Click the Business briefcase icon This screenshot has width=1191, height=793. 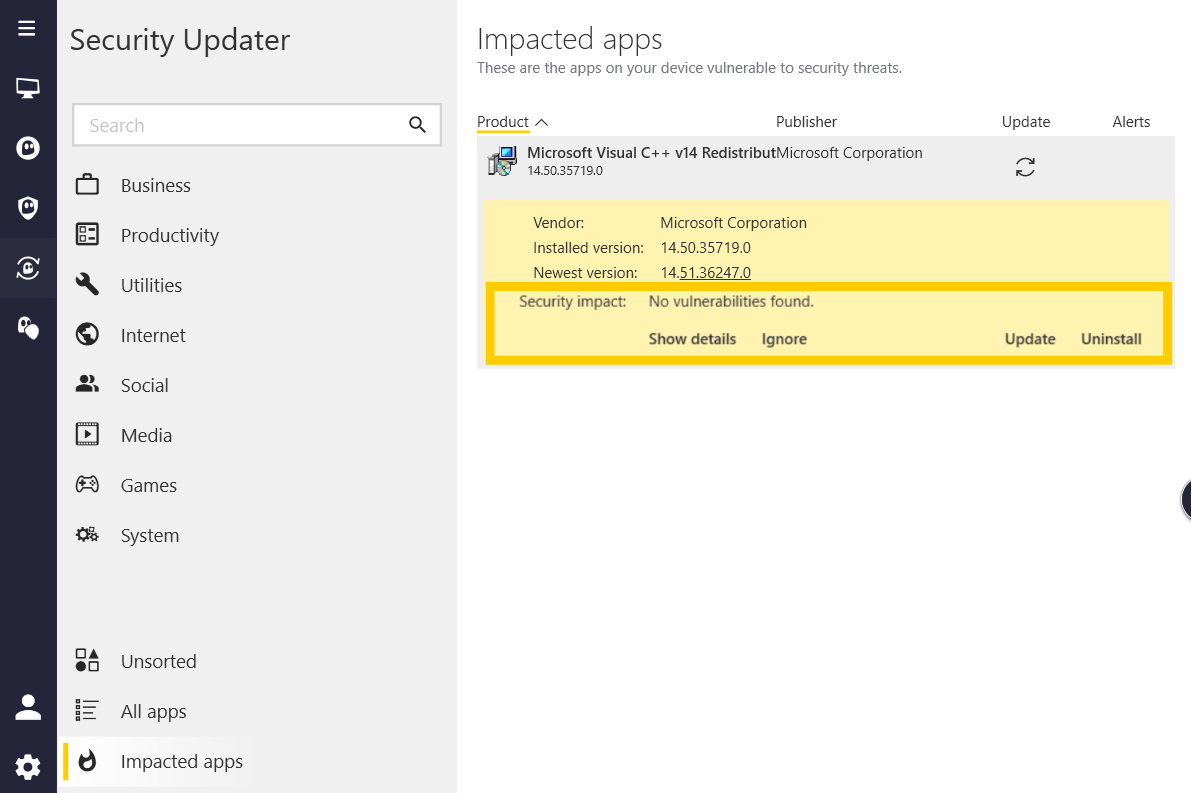(x=87, y=185)
